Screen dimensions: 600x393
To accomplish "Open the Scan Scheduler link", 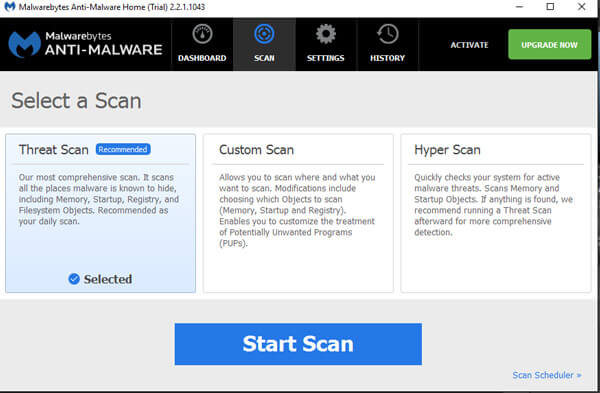I will pyautogui.click(x=547, y=375).
